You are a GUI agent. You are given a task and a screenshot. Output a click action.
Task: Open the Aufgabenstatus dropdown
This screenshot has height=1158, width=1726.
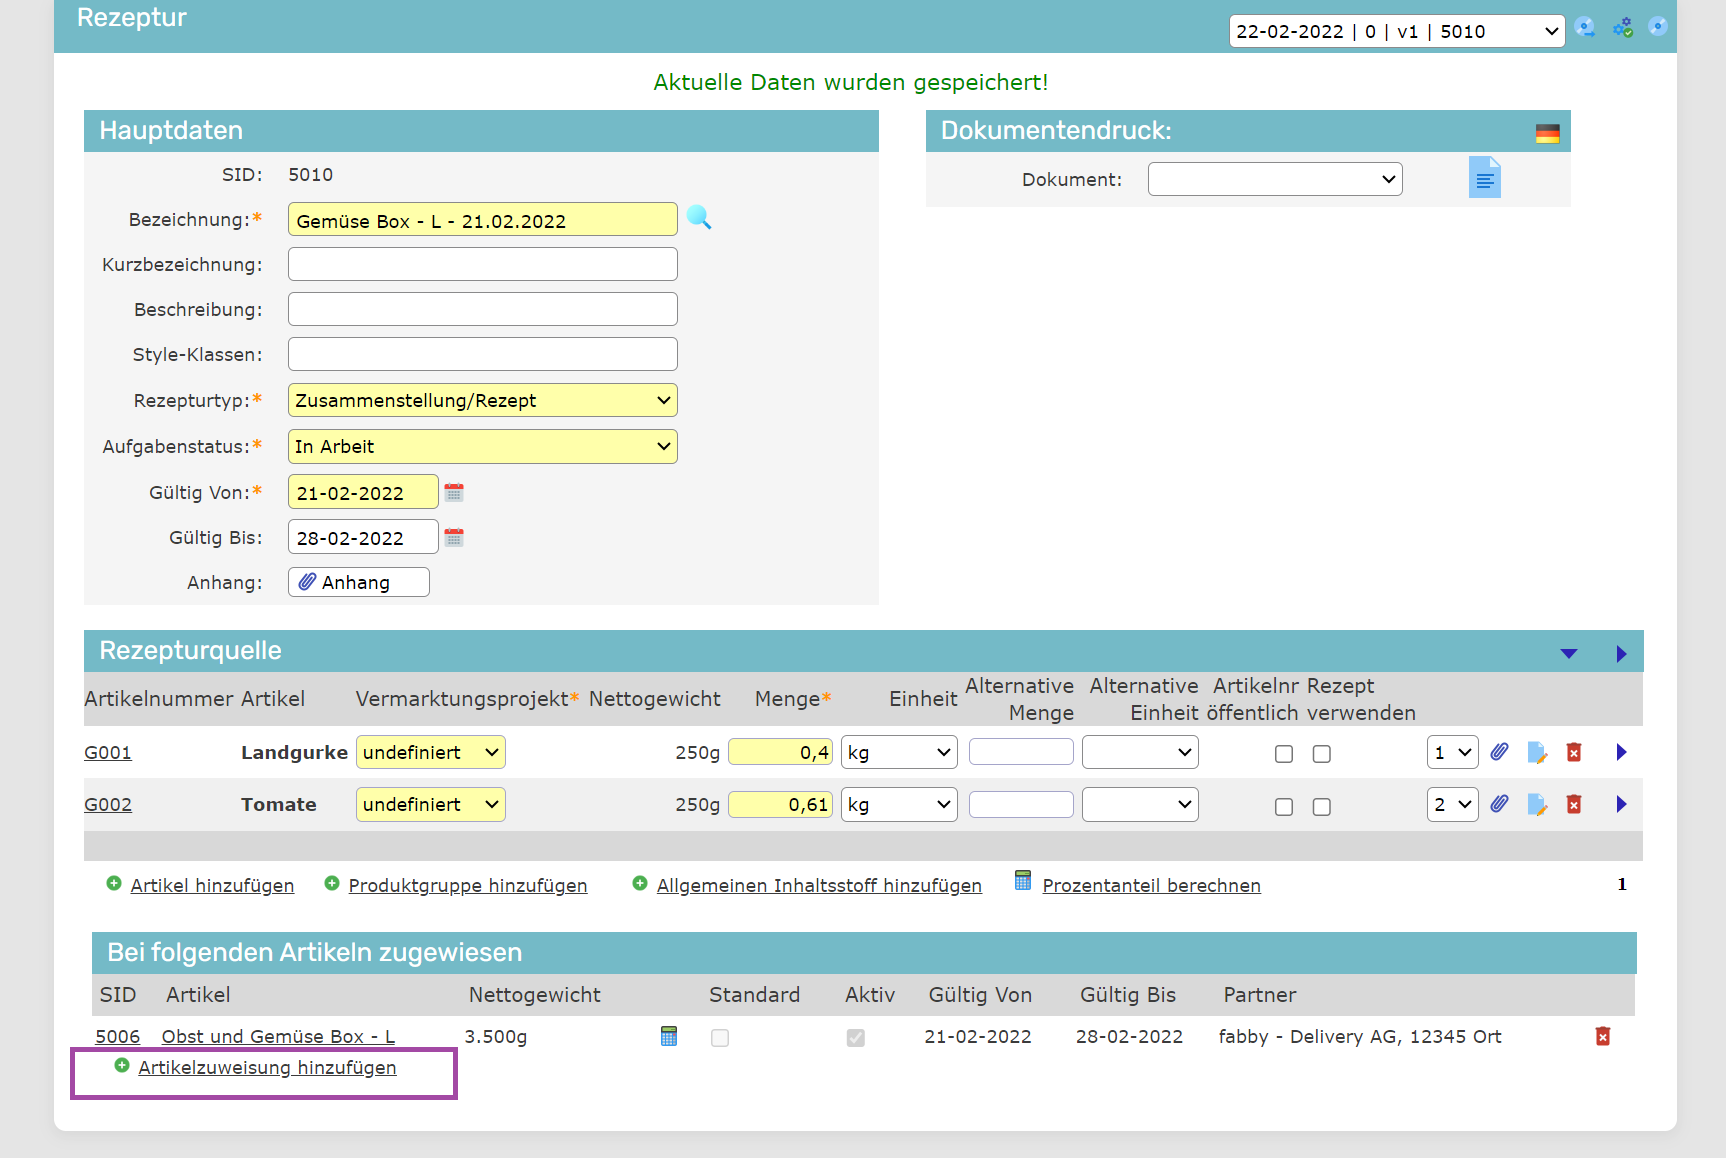pyautogui.click(x=482, y=446)
